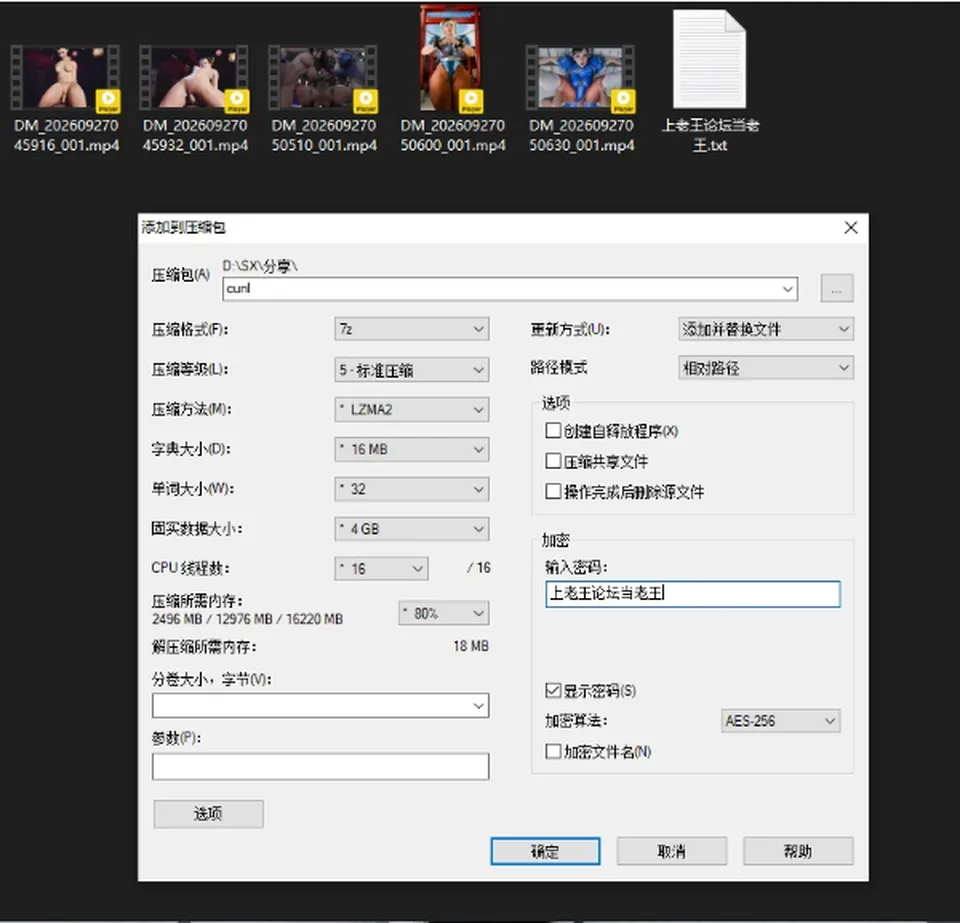Select the DM_20260927045932_001.mp4 video file

click(195, 98)
